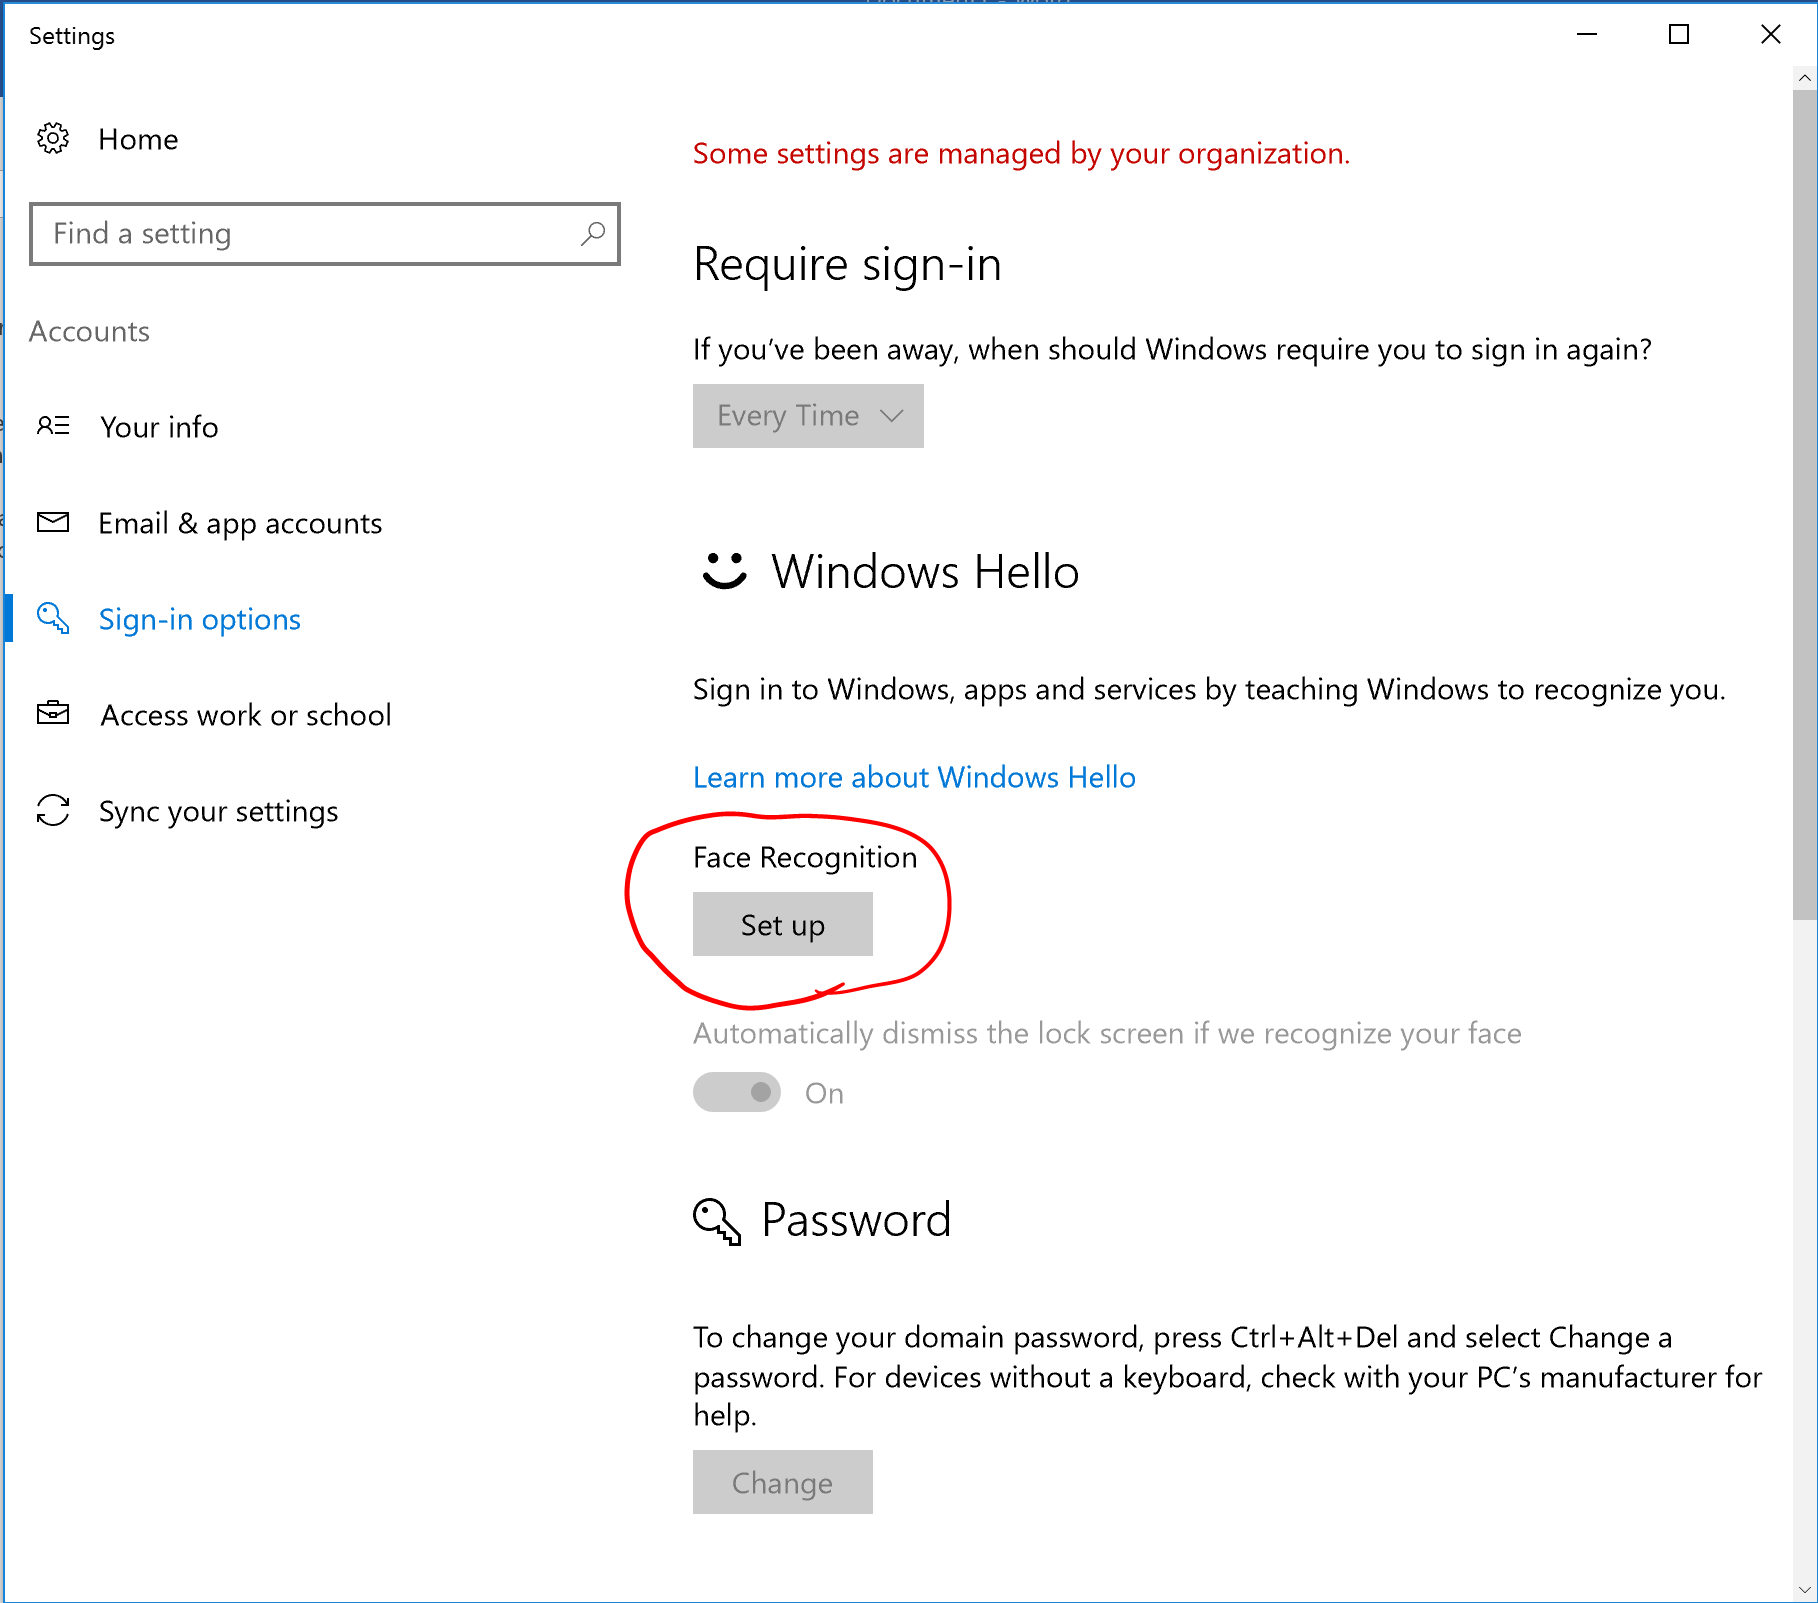1818x1603 pixels.
Task: Click the password Change button
Action: point(783,1482)
